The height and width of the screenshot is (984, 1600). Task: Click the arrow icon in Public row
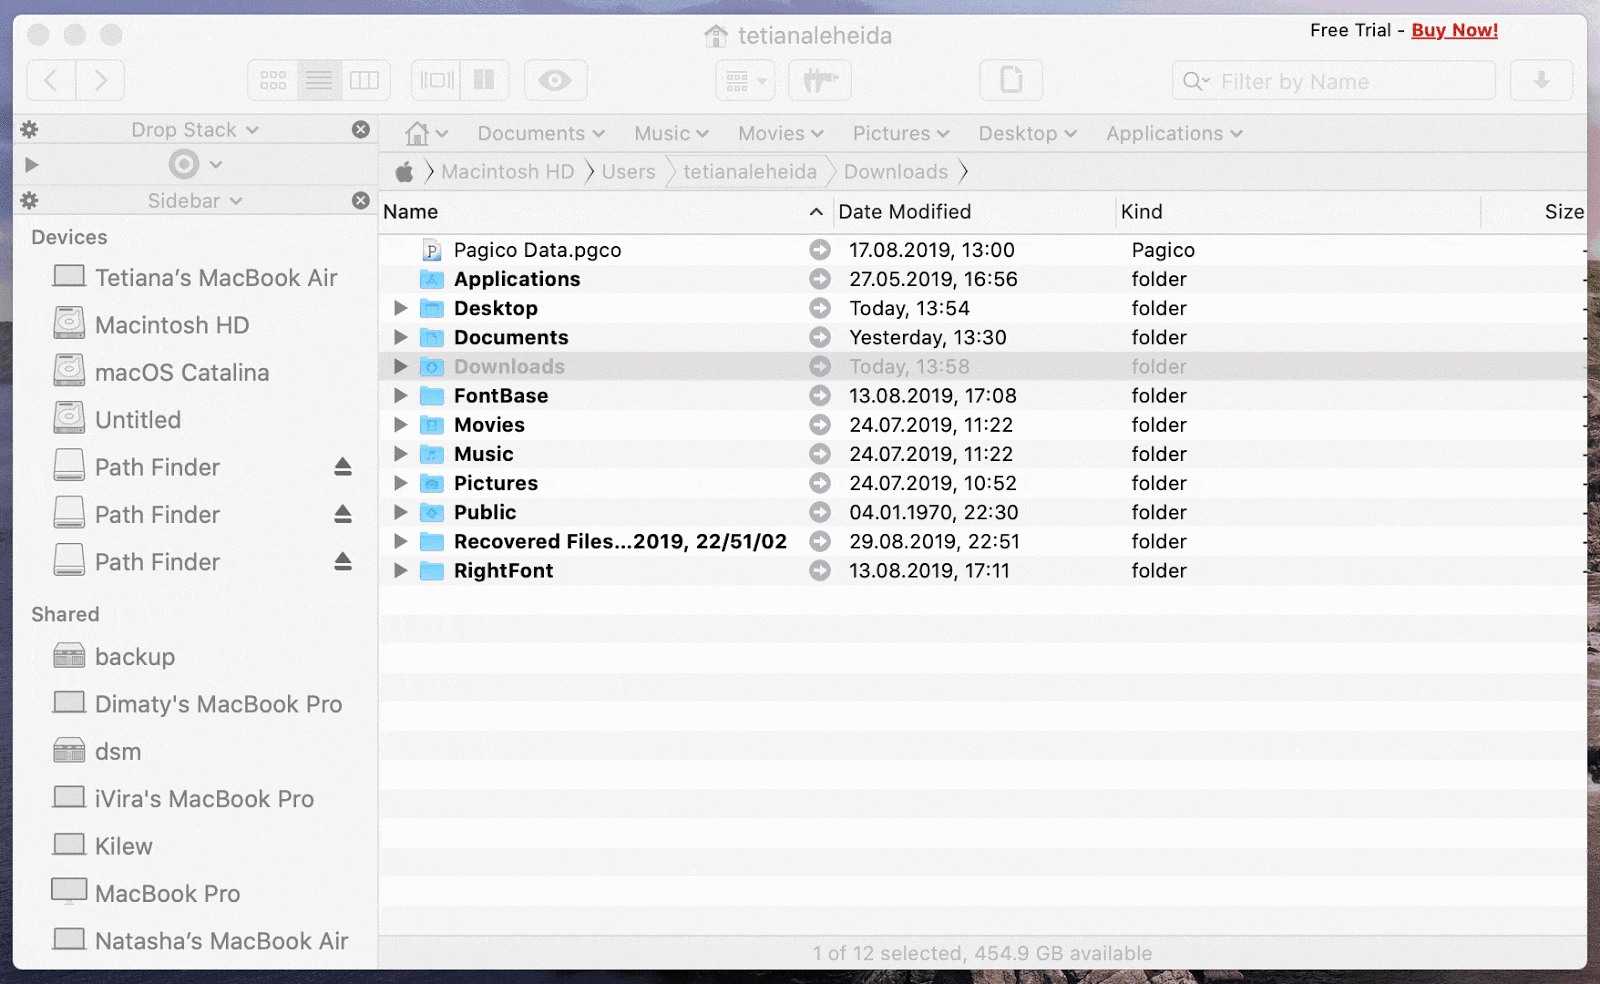click(x=820, y=512)
